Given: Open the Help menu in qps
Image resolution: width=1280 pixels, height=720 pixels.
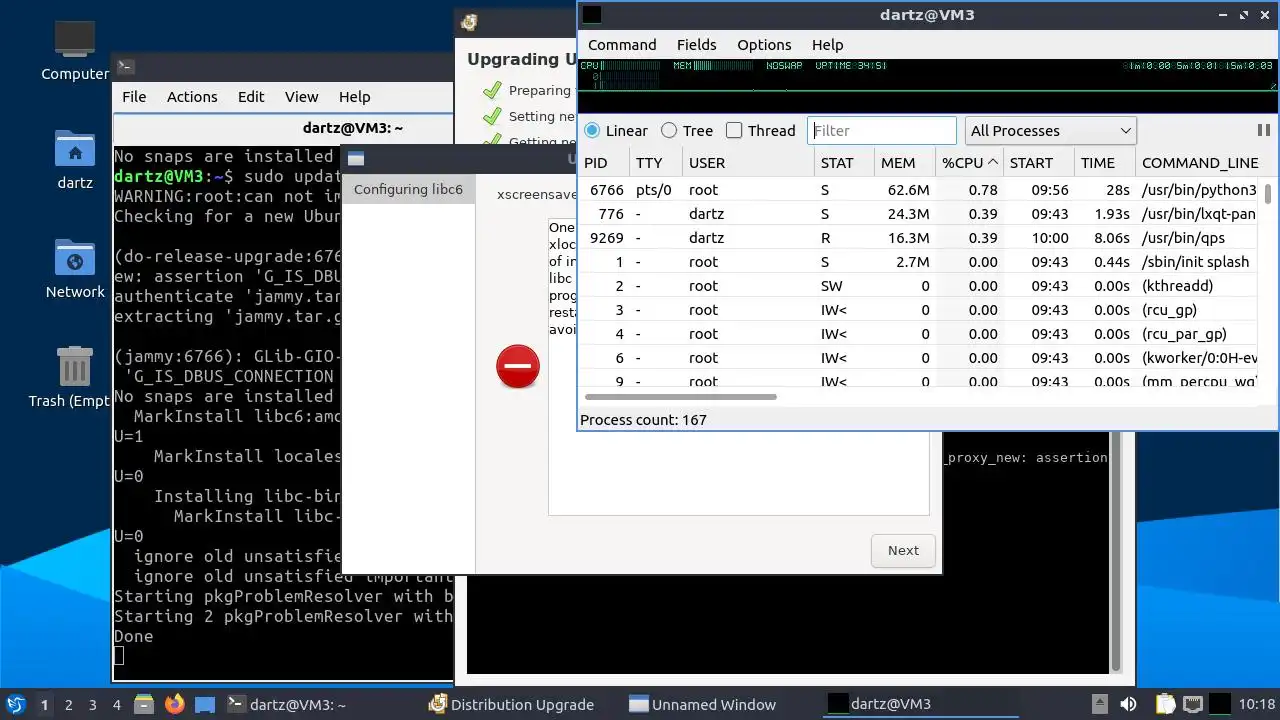Looking at the screenshot, I should [x=827, y=45].
